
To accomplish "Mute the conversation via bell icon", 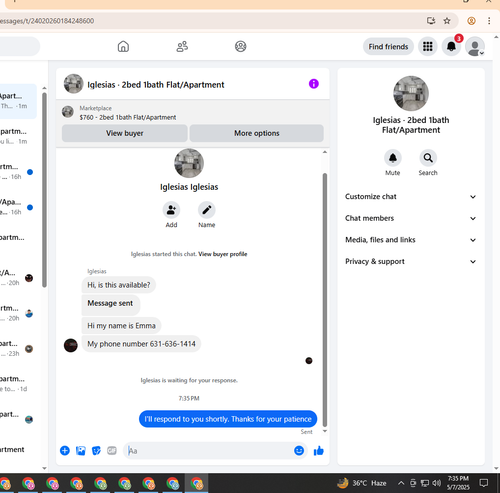I will [393, 158].
